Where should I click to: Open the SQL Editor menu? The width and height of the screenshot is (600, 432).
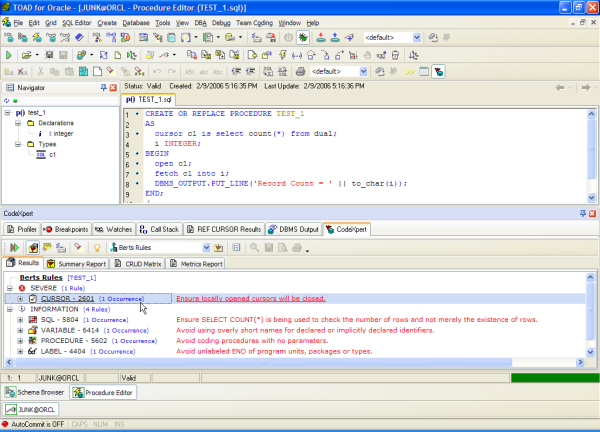(77, 23)
